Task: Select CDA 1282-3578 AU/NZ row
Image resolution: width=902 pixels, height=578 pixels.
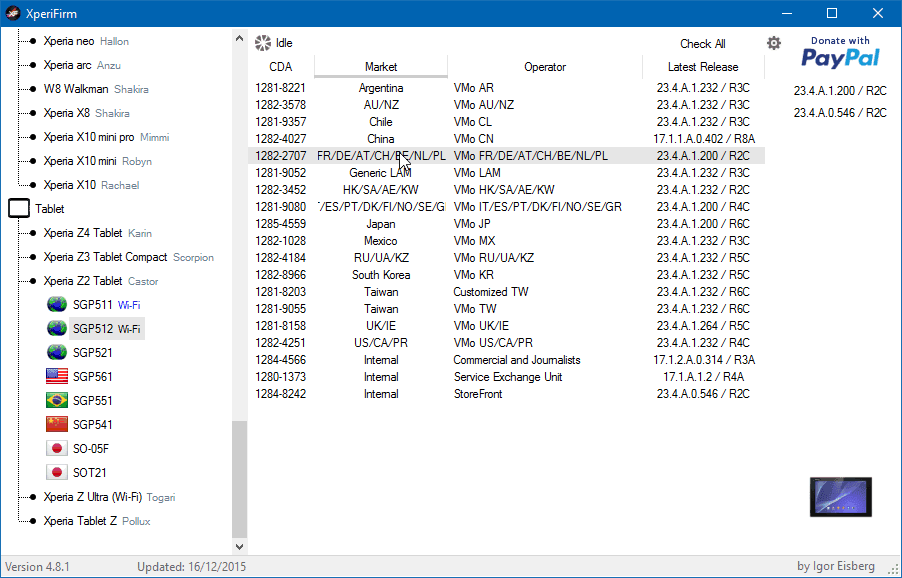Action: [x=506, y=105]
